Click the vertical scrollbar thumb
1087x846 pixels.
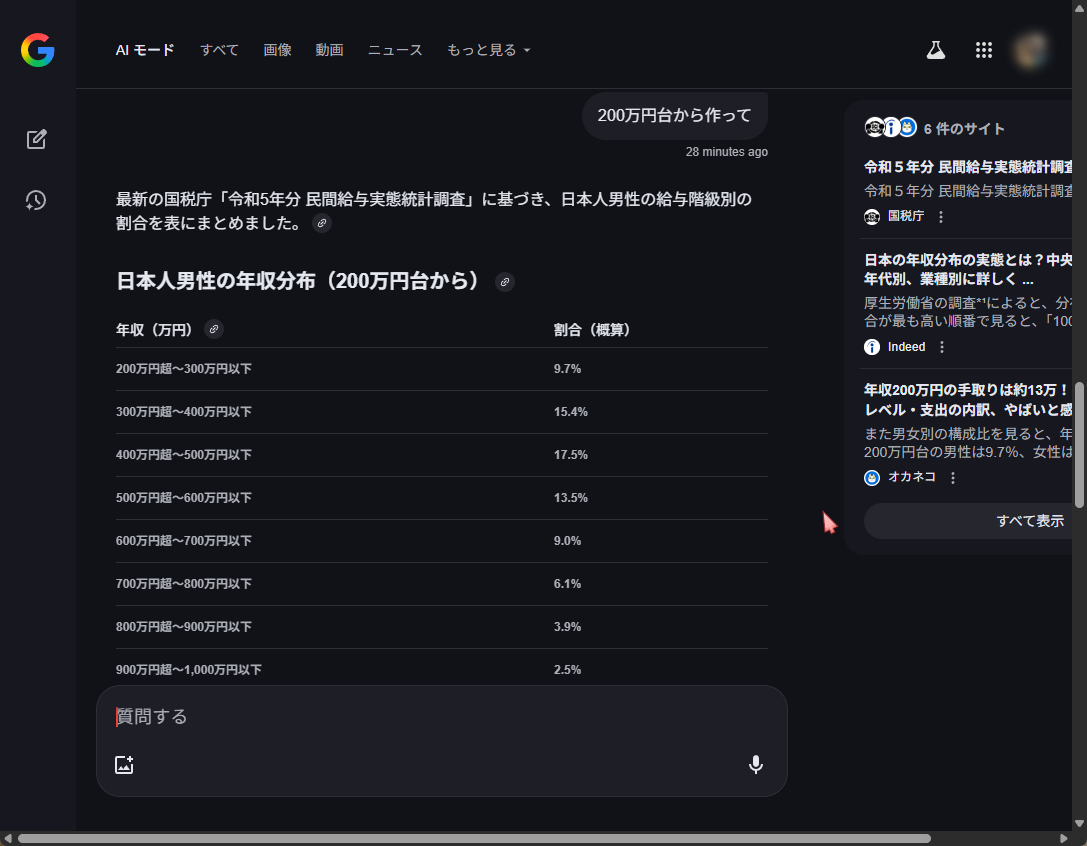pyautogui.click(x=1079, y=444)
